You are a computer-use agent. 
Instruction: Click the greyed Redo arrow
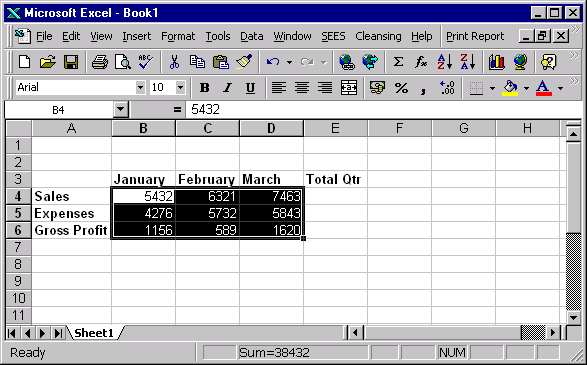click(x=307, y=62)
